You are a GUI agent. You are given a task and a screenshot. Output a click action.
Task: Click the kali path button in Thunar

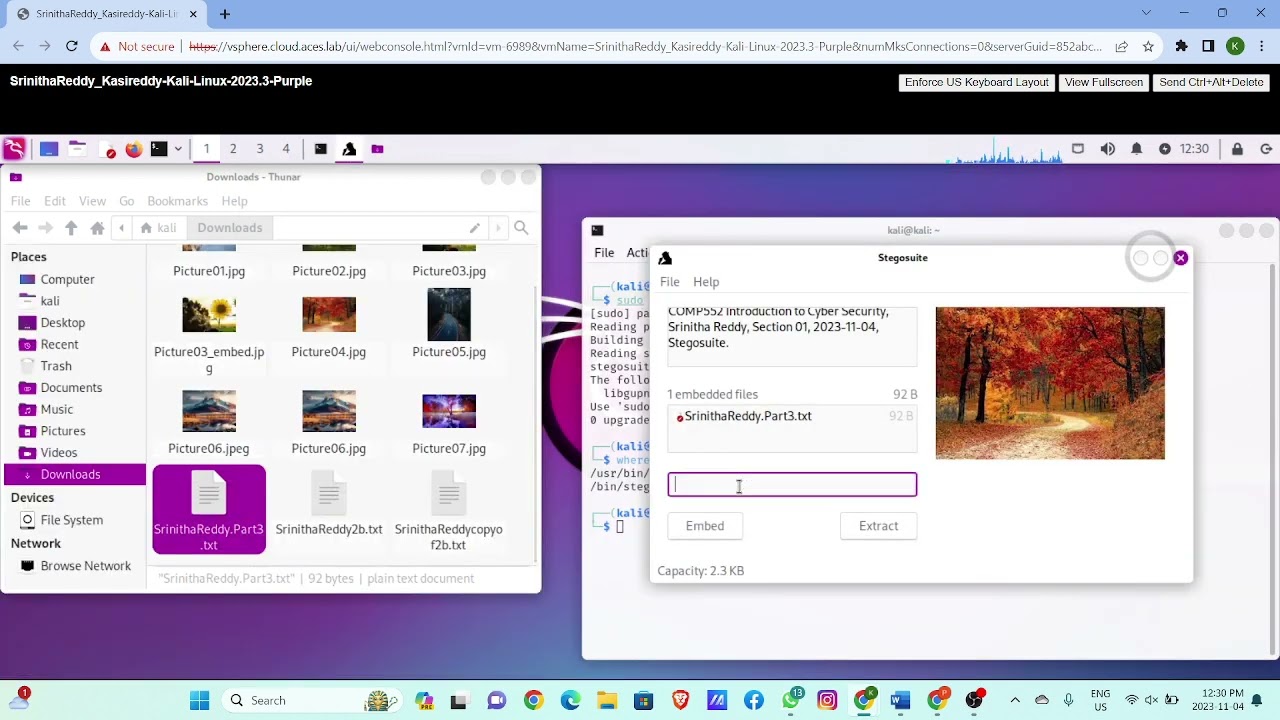159,228
